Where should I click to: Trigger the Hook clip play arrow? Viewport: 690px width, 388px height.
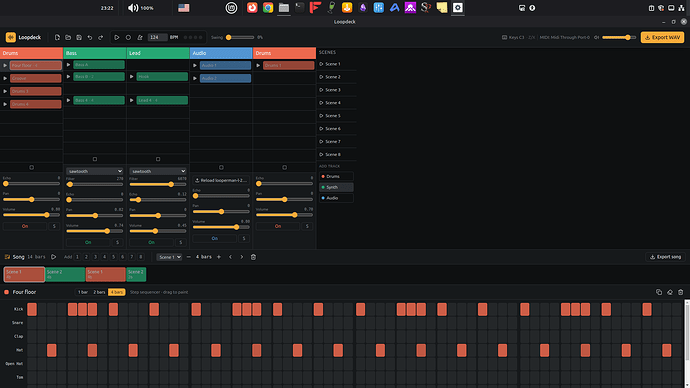pos(132,77)
